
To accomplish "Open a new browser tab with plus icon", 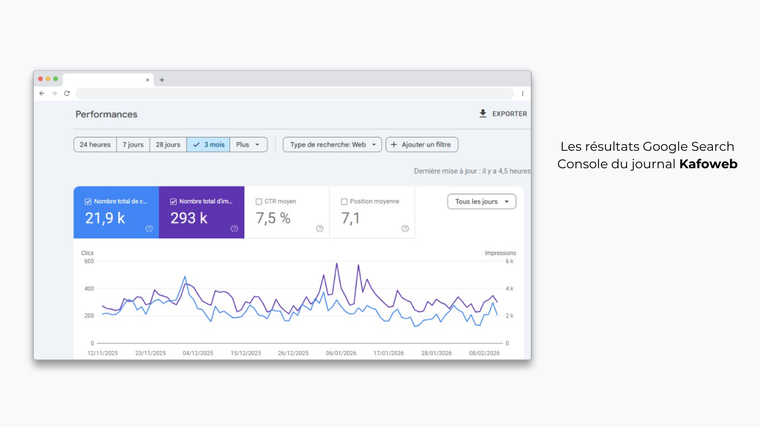I will (162, 80).
